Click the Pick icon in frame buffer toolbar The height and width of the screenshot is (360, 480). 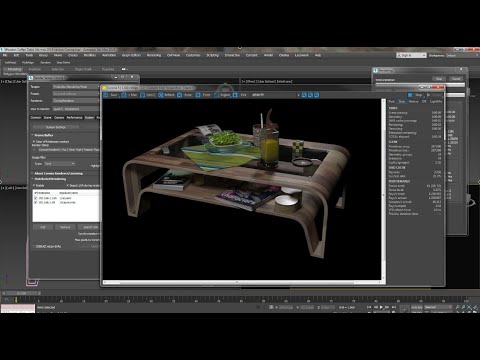pos(235,95)
